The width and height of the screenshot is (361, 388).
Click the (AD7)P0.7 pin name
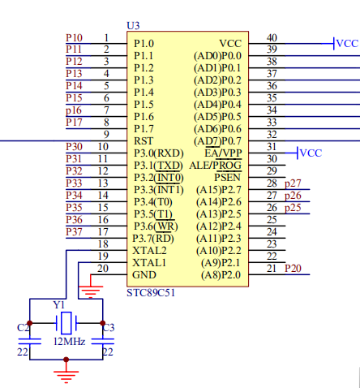tap(217, 141)
